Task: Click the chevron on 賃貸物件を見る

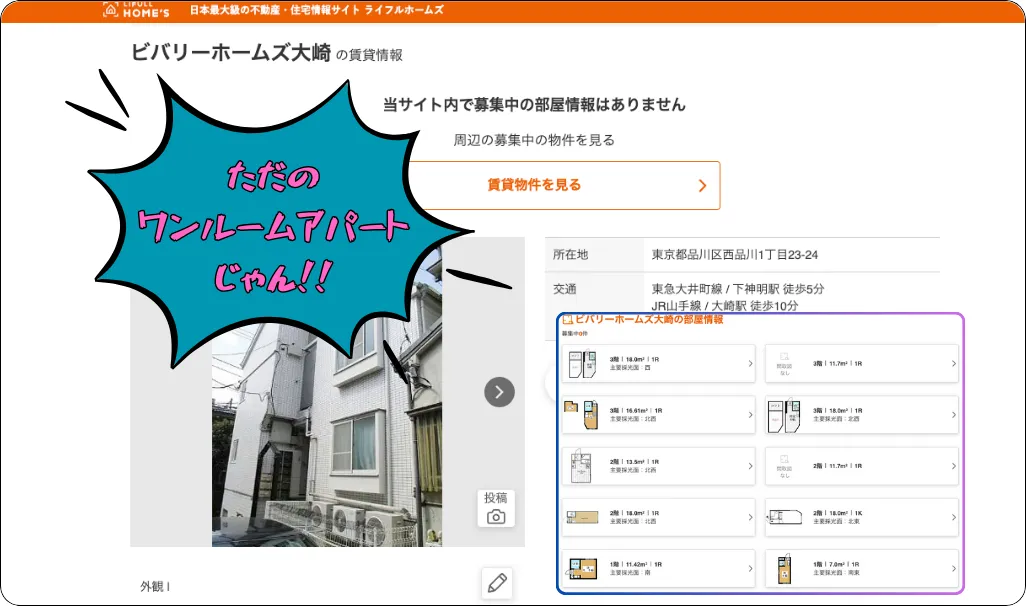Action: click(702, 186)
